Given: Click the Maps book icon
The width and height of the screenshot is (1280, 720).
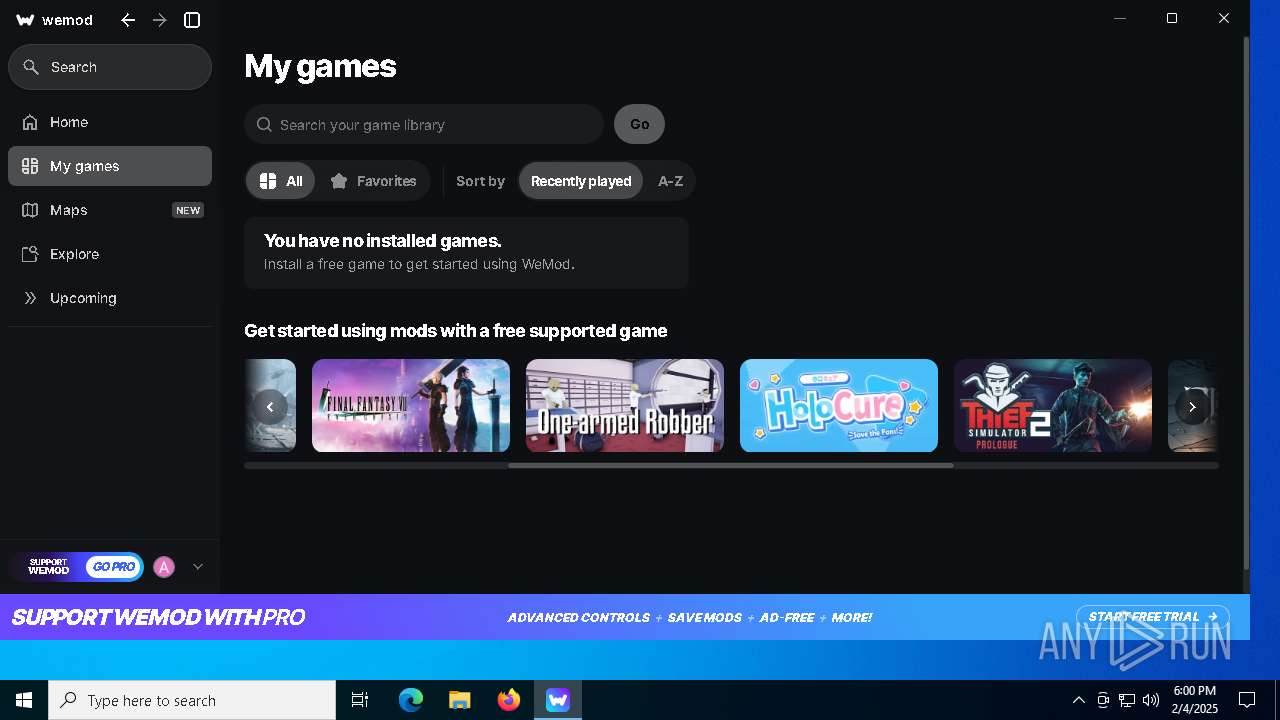Looking at the screenshot, I should (30, 210).
